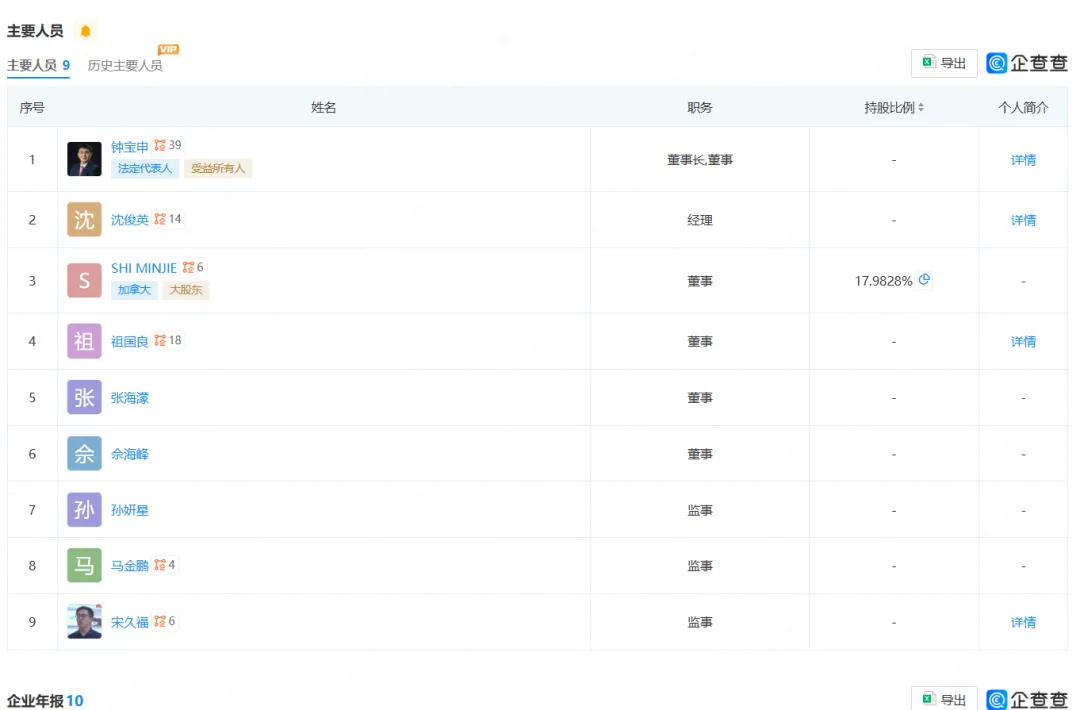Click the pie chart icon next to 17.9828%
The width and height of the screenshot is (1080, 710).
tap(924, 280)
